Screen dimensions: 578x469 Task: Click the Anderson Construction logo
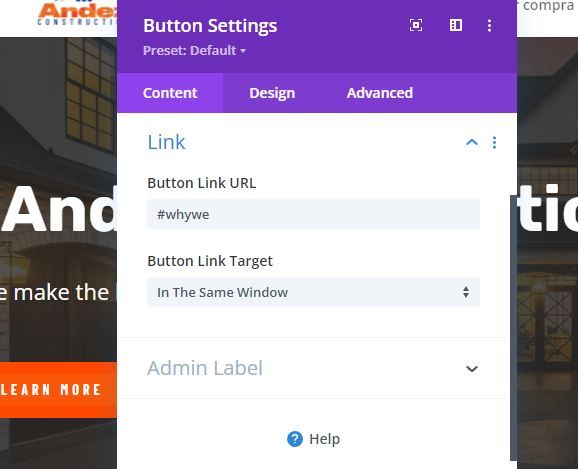(77, 14)
